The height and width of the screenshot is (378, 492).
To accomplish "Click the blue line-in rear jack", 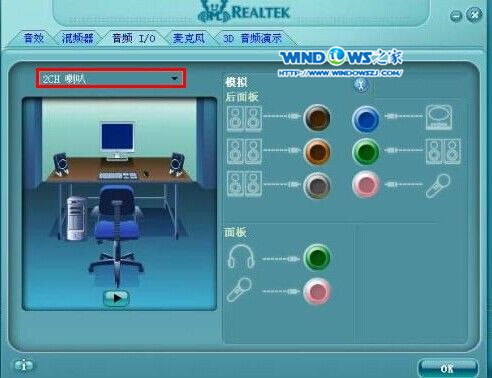I will (x=366, y=119).
